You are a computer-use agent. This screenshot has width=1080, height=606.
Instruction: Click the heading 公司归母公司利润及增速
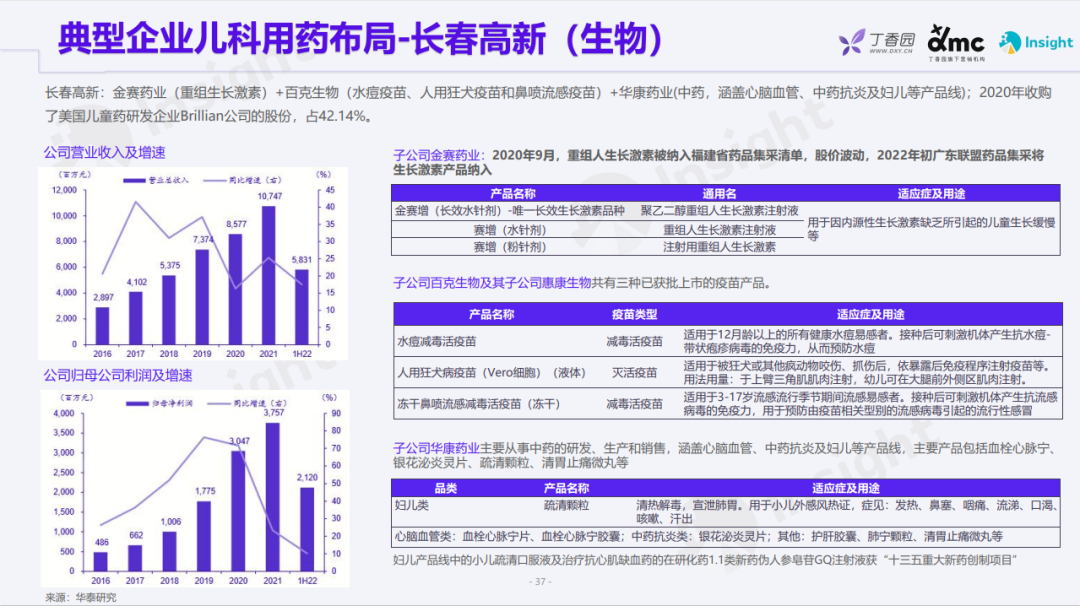tap(118, 375)
